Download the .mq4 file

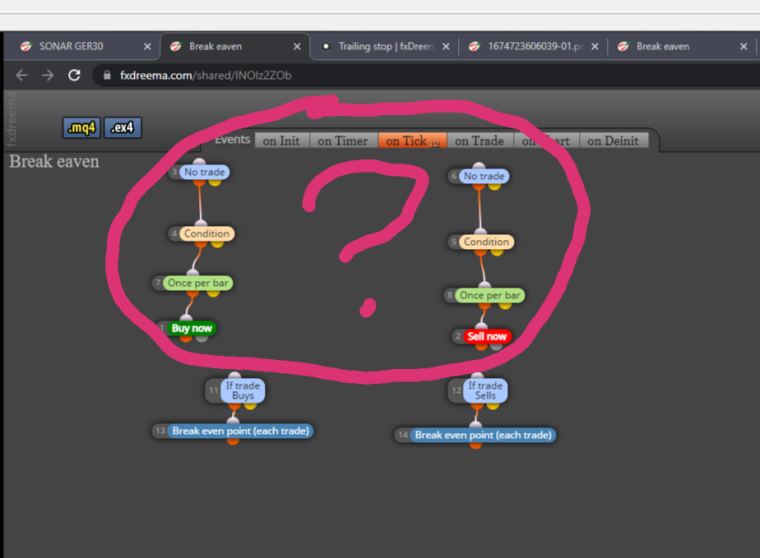coord(81,128)
